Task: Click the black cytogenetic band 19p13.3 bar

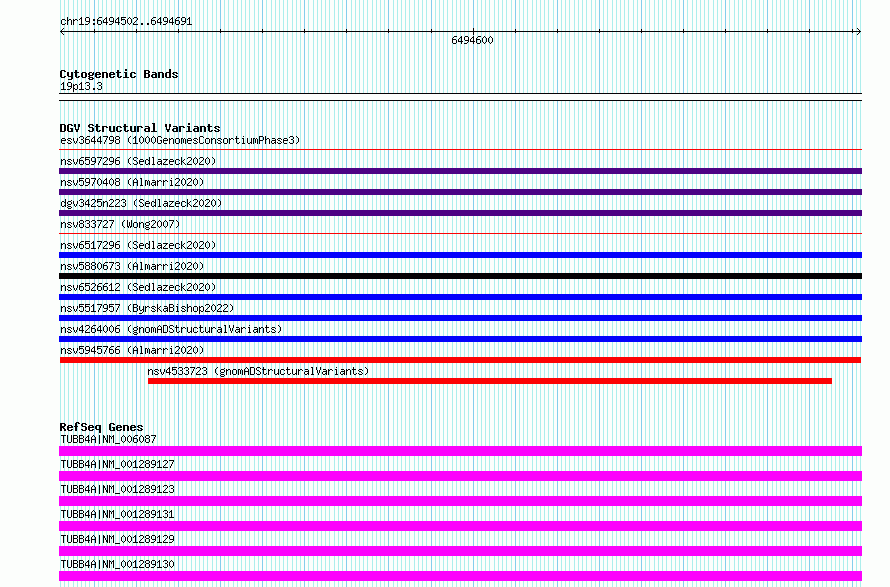Action: pos(460,97)
